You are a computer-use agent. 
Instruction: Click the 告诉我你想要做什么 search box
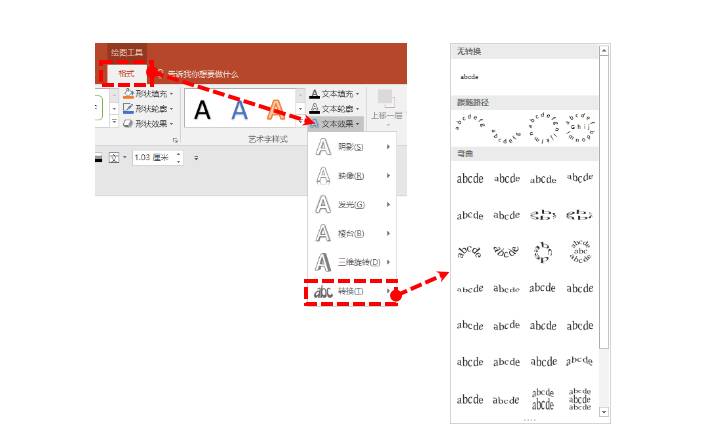click(x=203, y=74)
